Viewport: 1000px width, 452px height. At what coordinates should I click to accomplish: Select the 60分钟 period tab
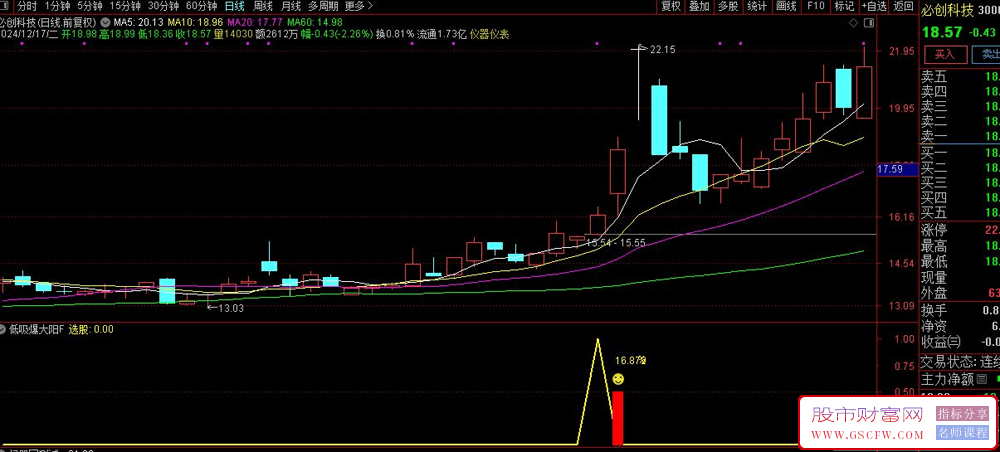pos(202,6)
